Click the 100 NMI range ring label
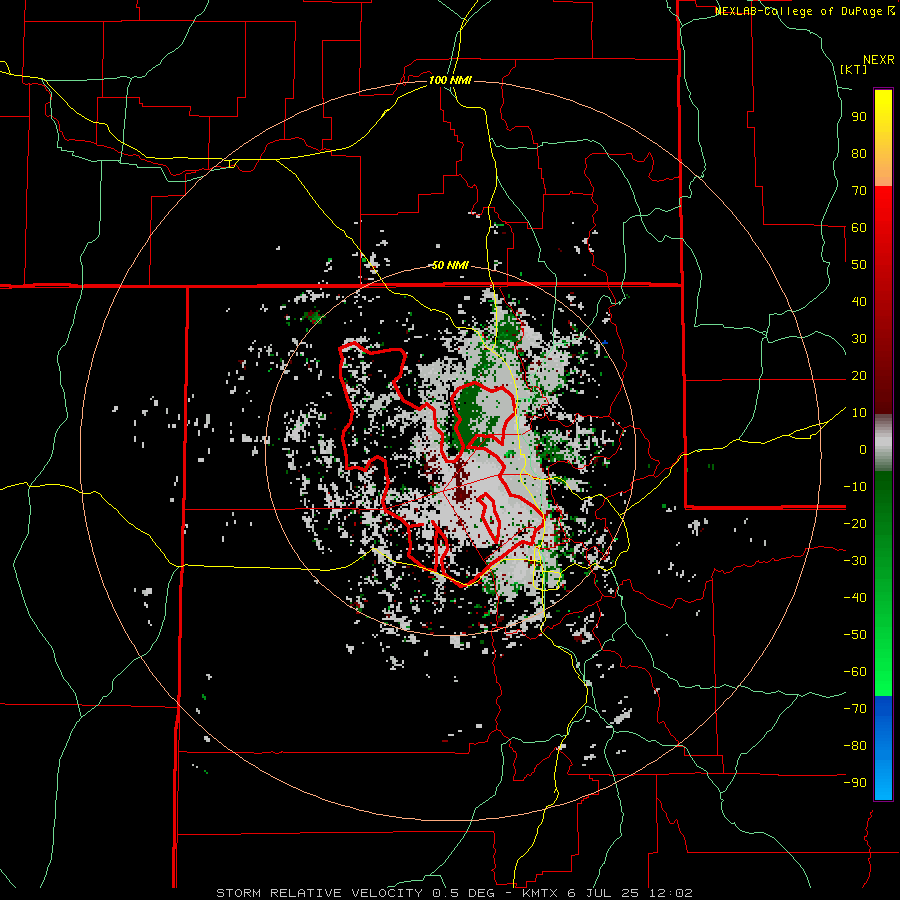 450,80
